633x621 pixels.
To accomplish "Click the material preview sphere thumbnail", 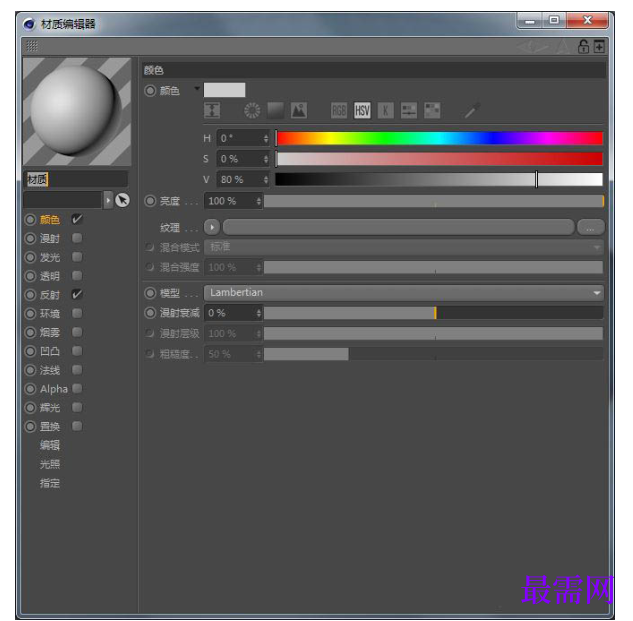I will tap(77, 112).
